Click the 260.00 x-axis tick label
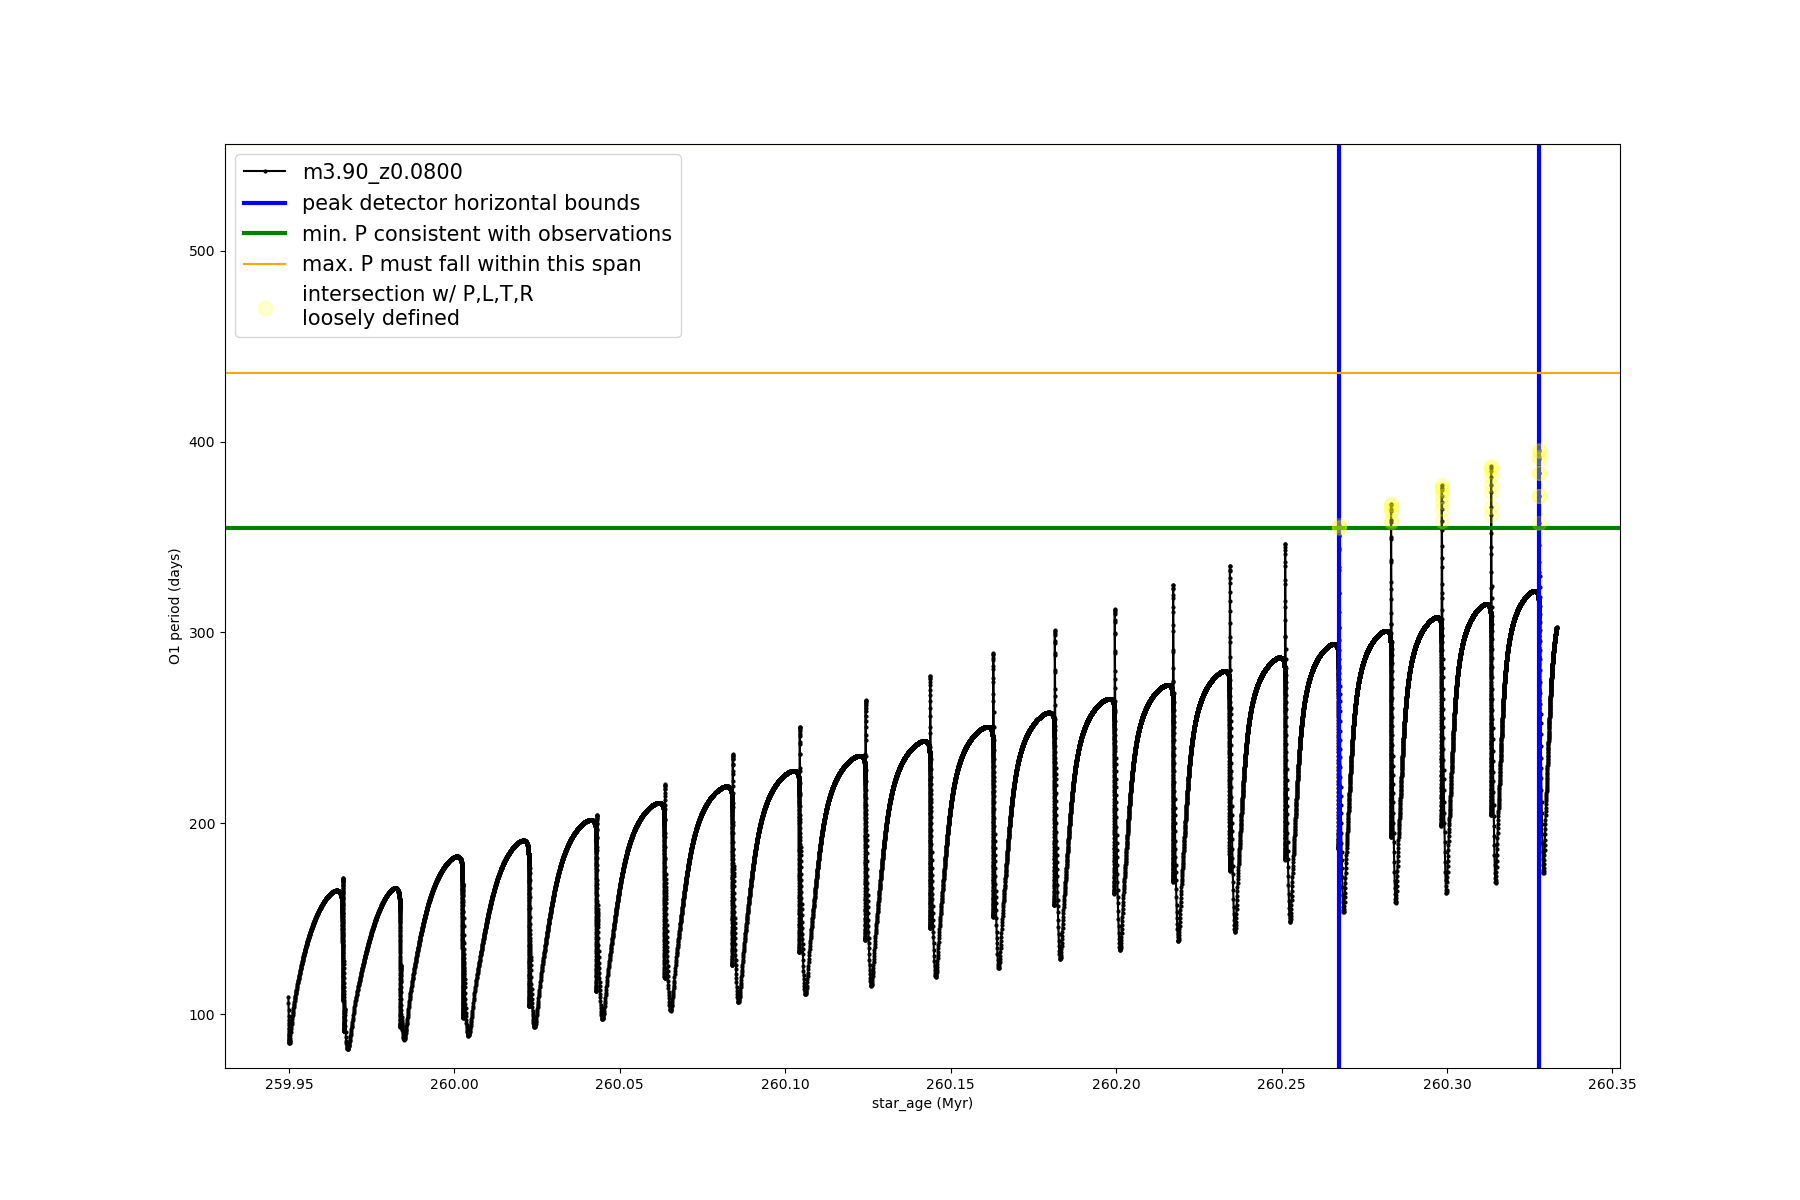 (x=455, y=1084)
